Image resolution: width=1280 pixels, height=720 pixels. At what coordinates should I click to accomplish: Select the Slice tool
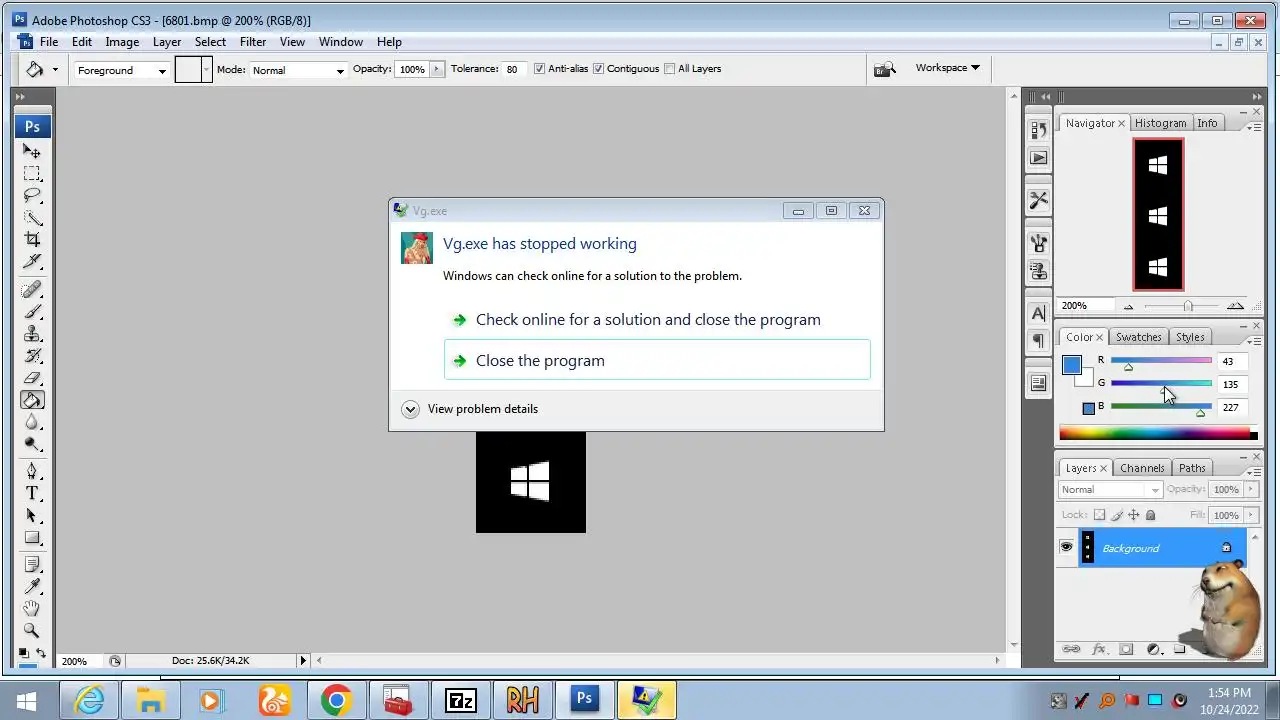(32, 261)
